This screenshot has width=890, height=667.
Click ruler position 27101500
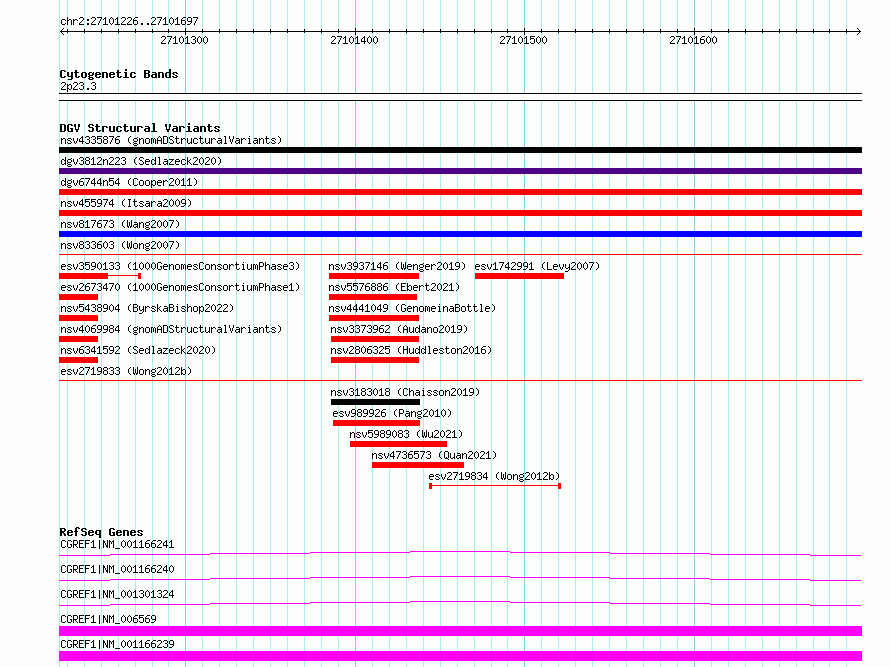(523, 40)
